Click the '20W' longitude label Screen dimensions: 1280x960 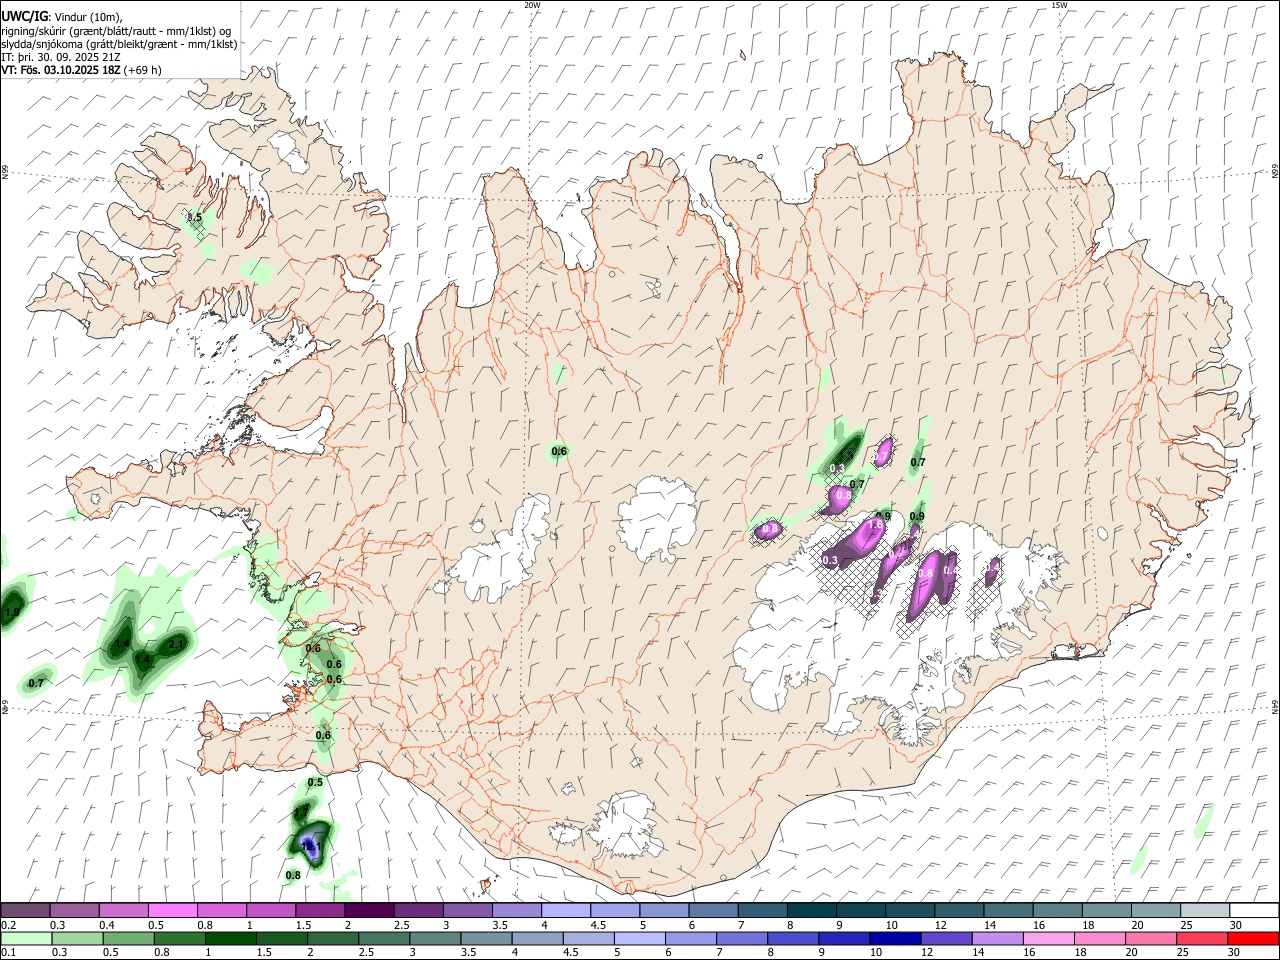532,5
